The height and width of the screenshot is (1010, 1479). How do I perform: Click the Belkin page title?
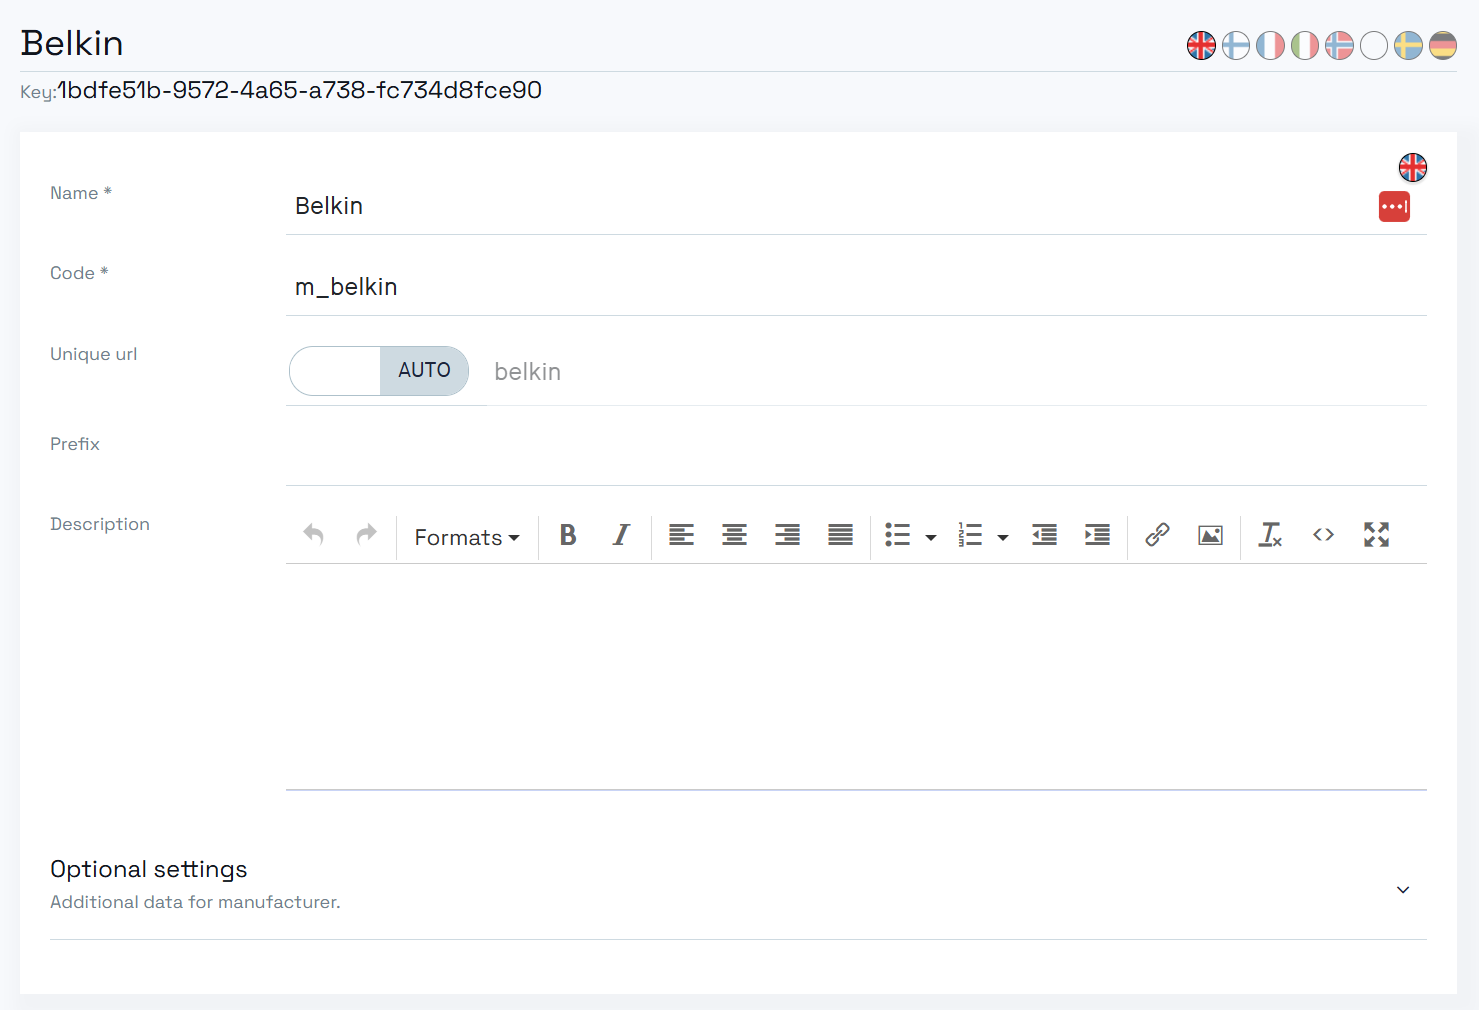coord(72,43)
